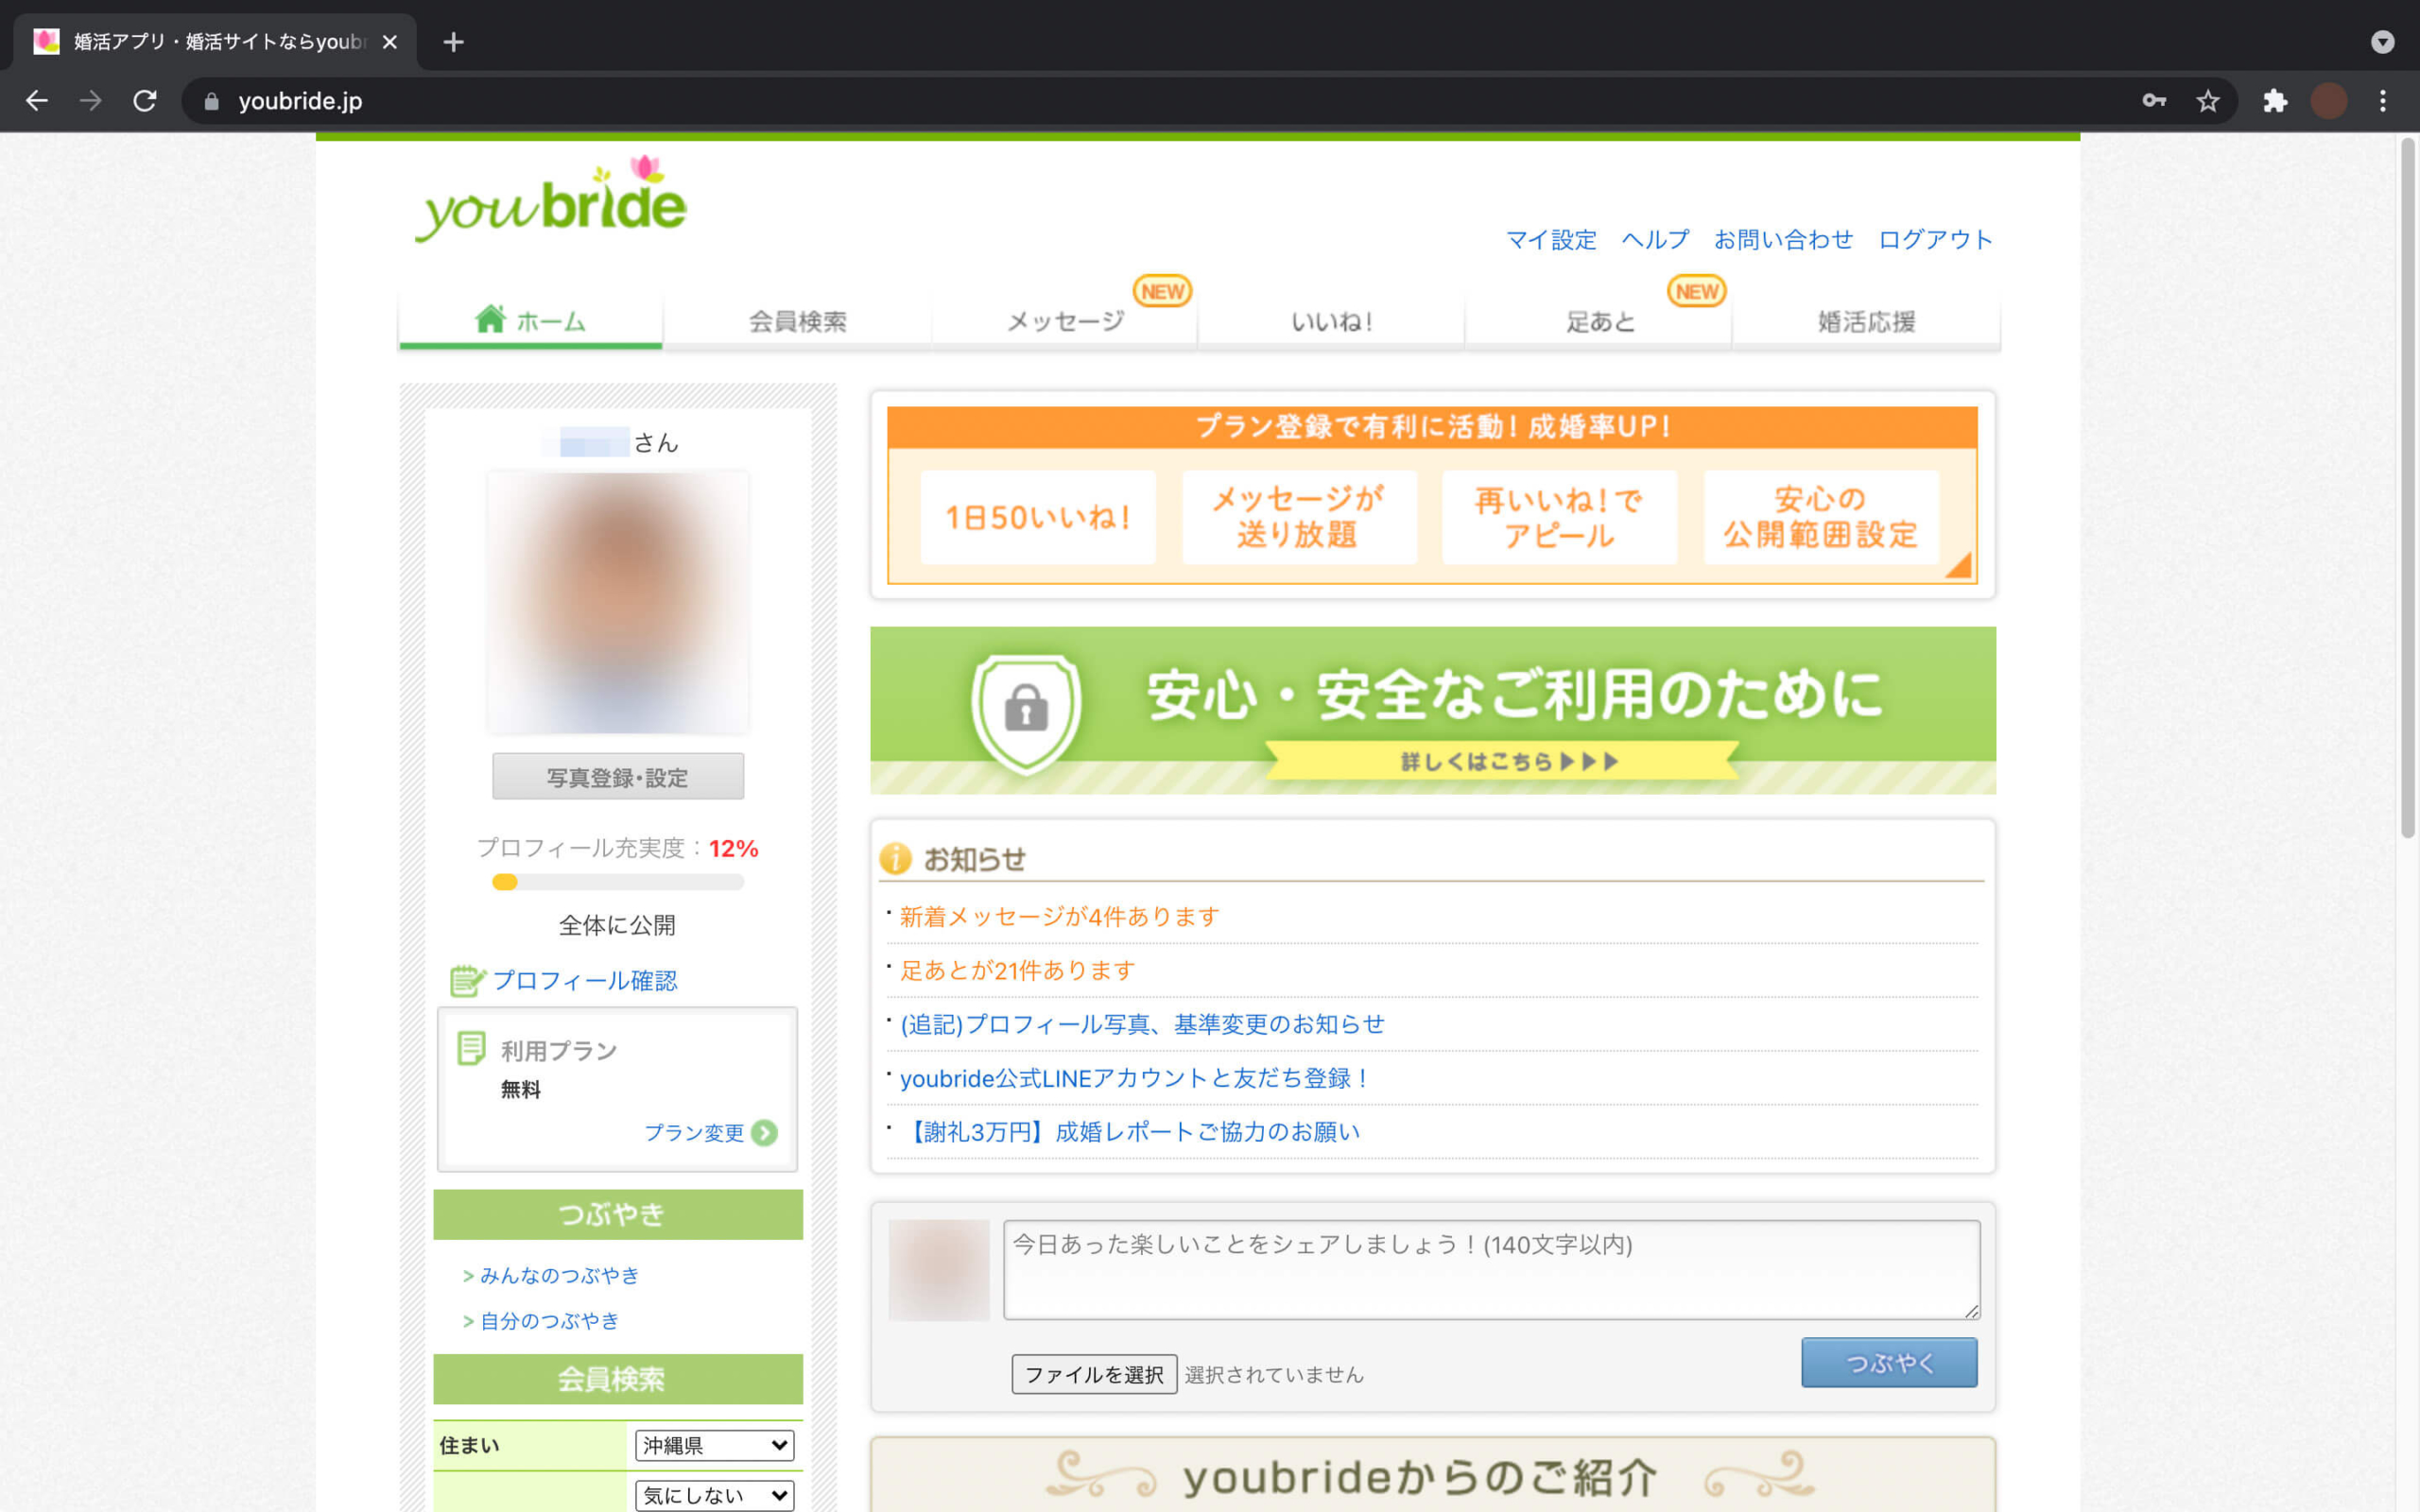Image resolution: width=2420 pixels, height=1512 pixels.
Task: Click the green house home icon
Action: pyautogui.click(x=490, y=319)
